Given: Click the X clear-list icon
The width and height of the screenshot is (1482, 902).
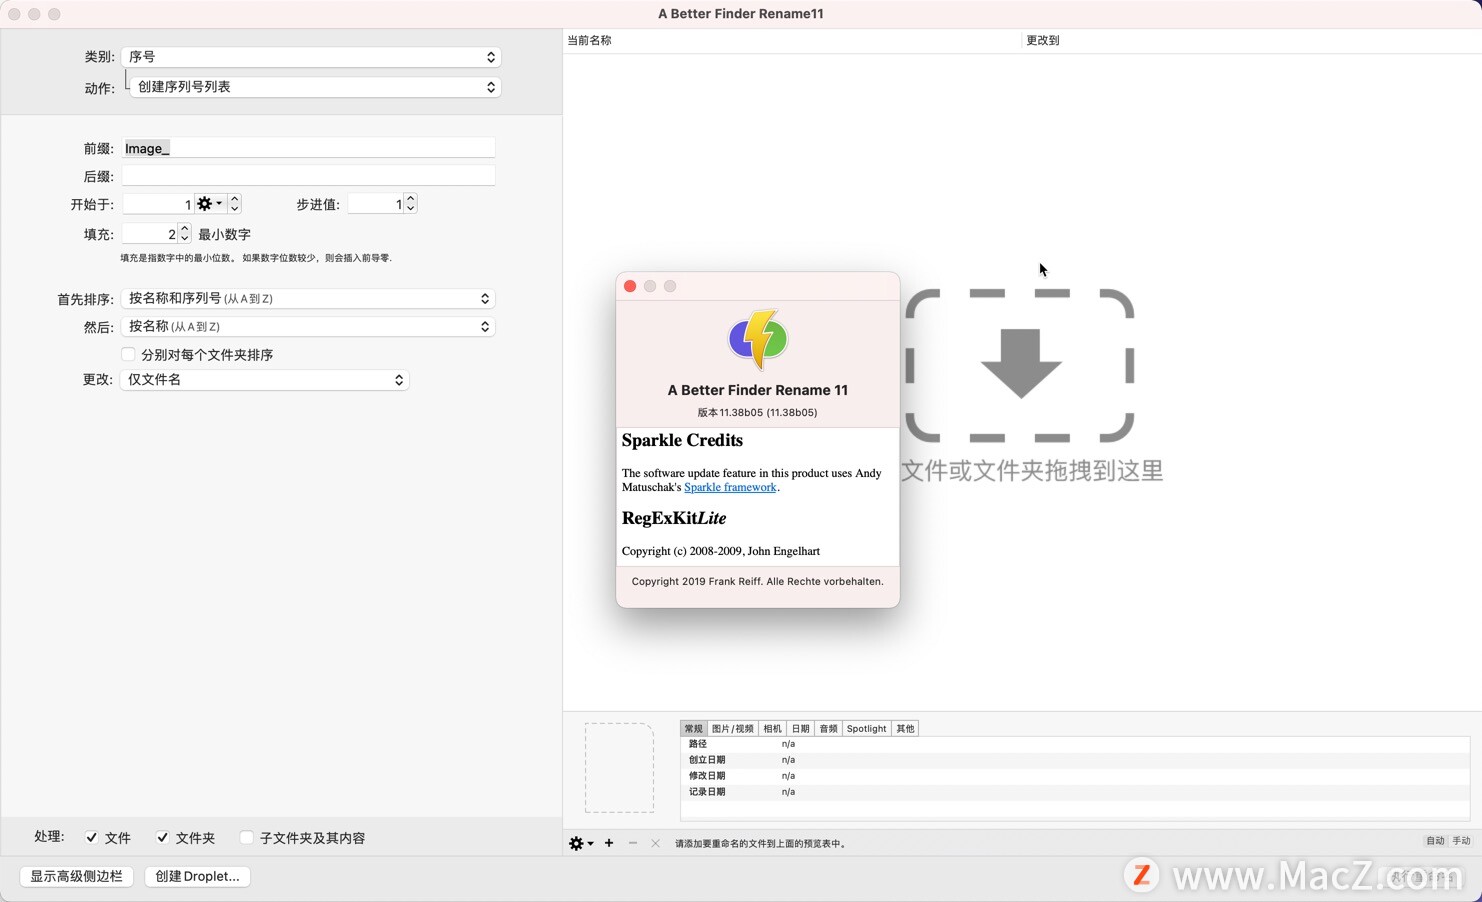Looking at the screenshot, I should coord(655,843).
